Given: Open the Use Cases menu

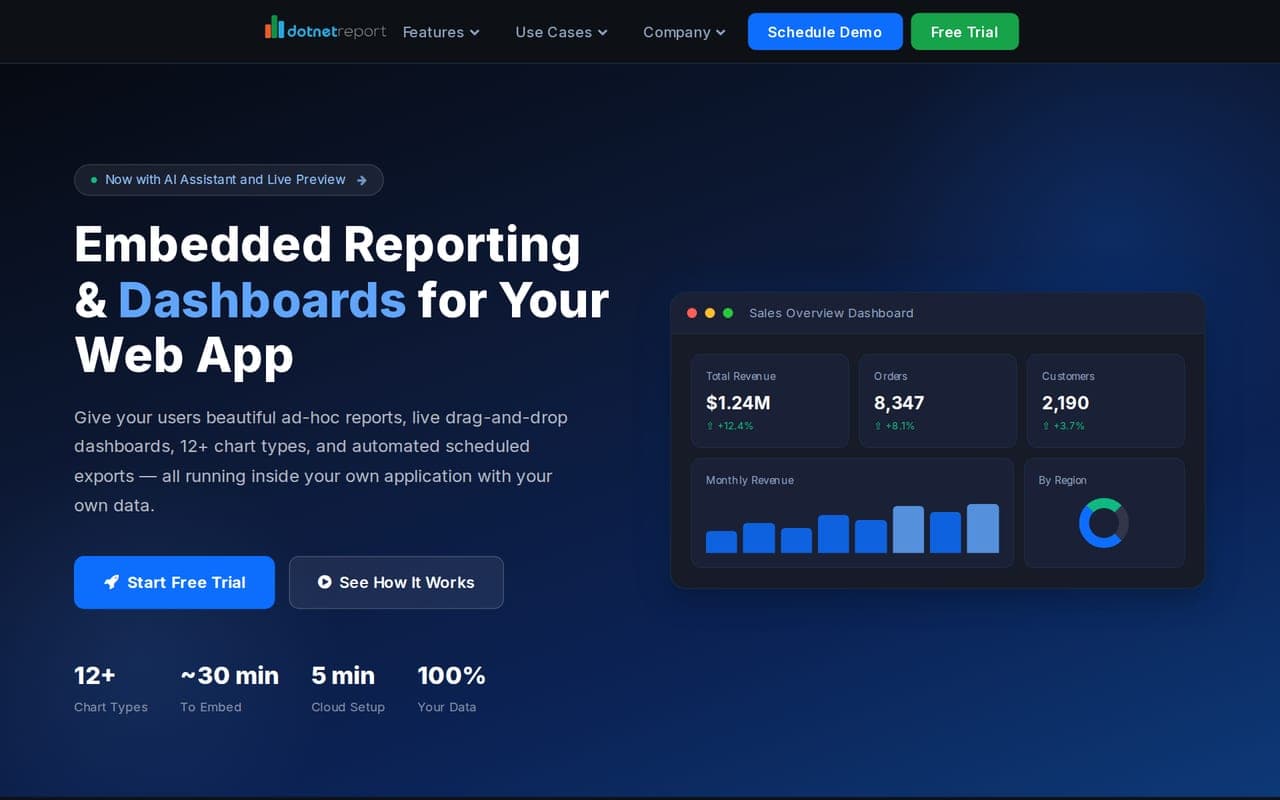Looking at the screenshot, I should 561,32.
